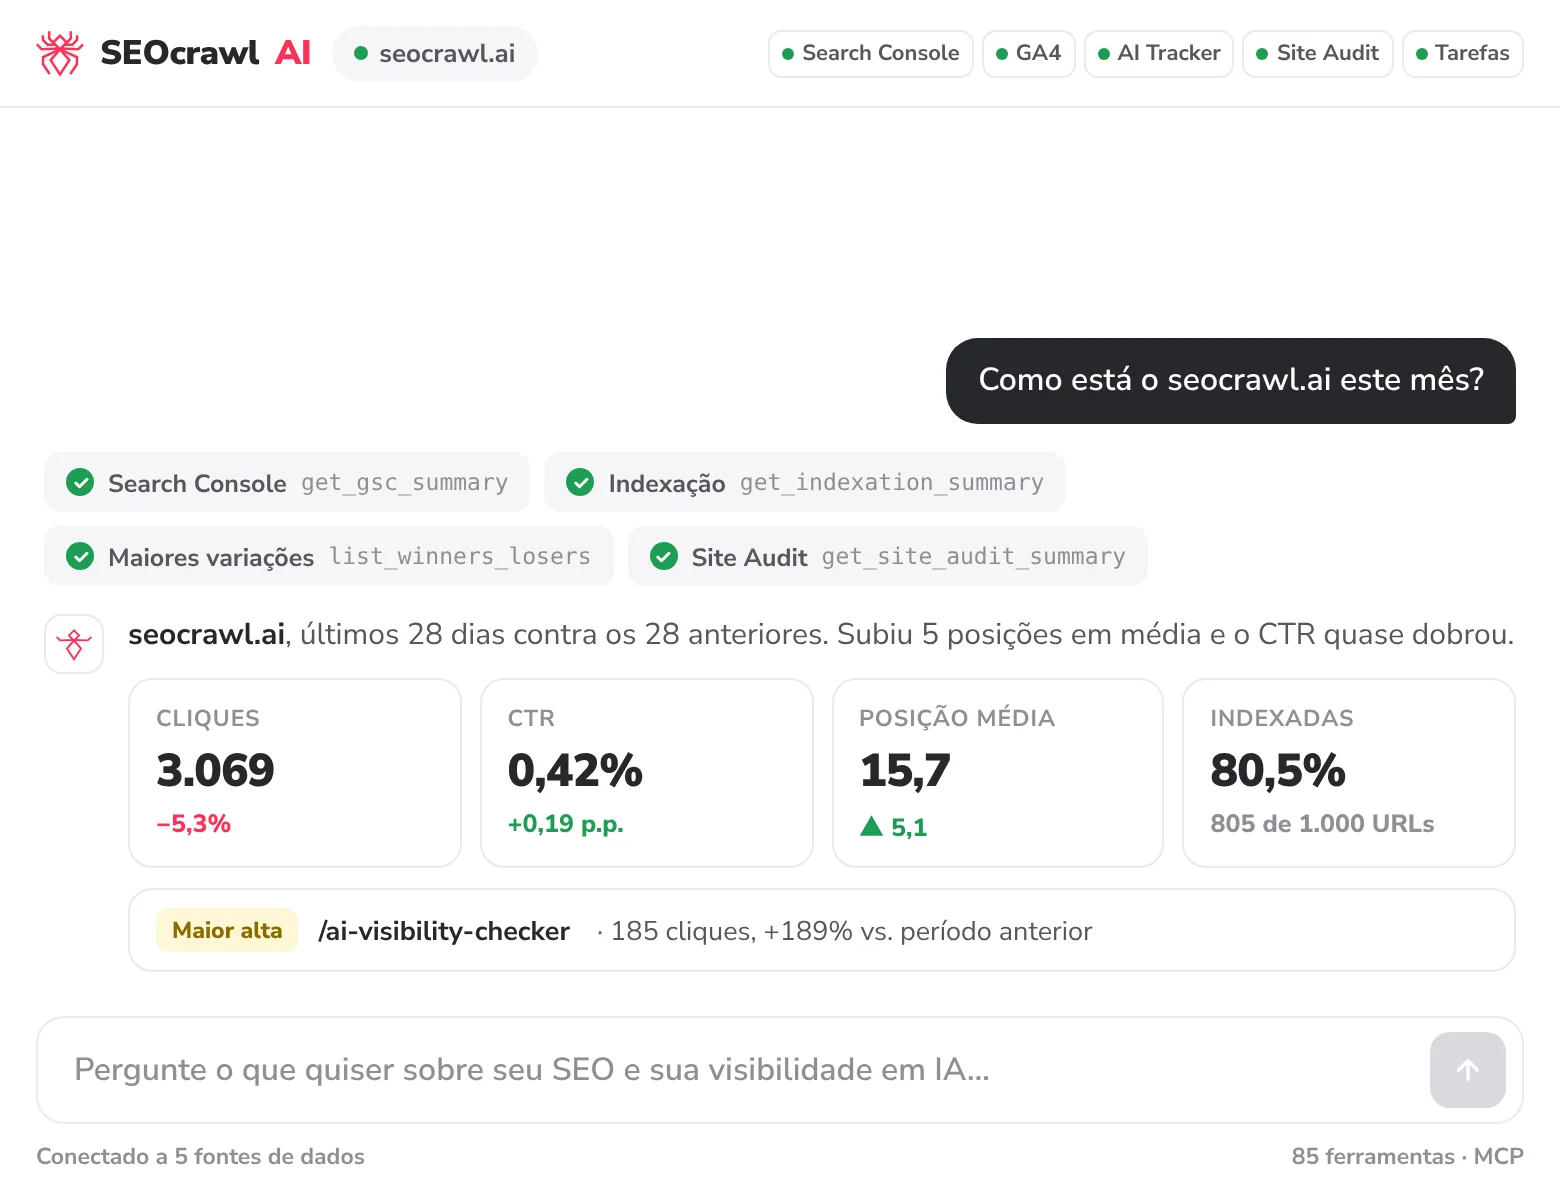Click the Posição média 15,7 metric card
The height and width of the screenshot is (1200, 1560).
998,773
